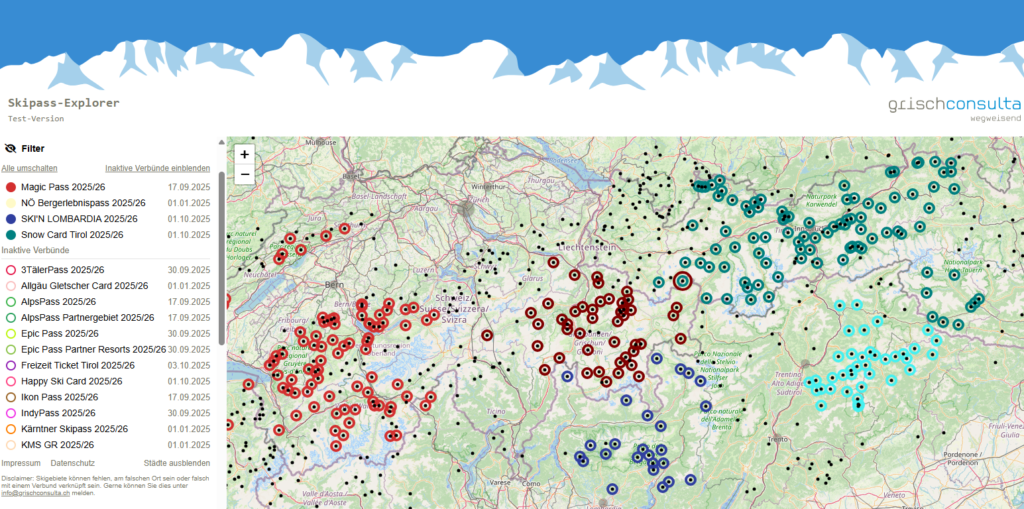Toggle the Magic Pass 2025/26 red circle
The height and width of the screenshot is (509, 1024).
[10, 187]
